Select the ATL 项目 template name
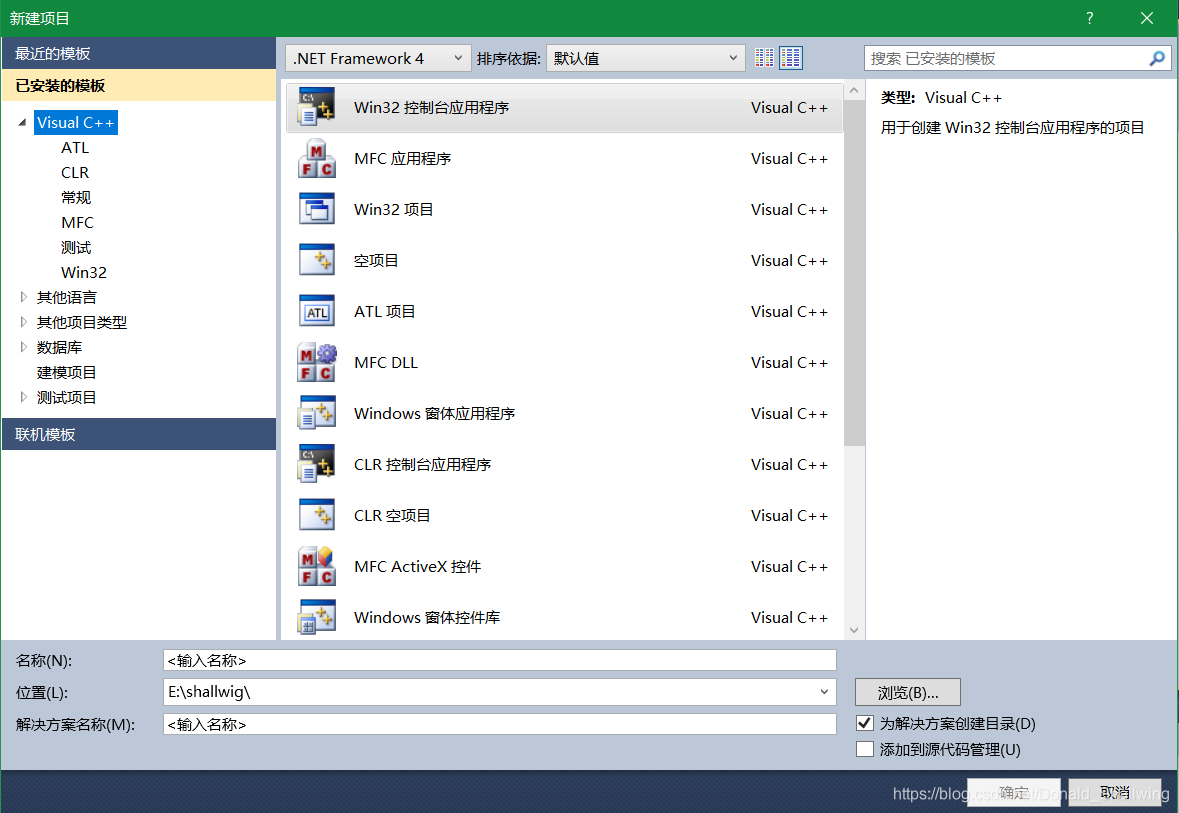The image size is (1179, 813). 384,311
